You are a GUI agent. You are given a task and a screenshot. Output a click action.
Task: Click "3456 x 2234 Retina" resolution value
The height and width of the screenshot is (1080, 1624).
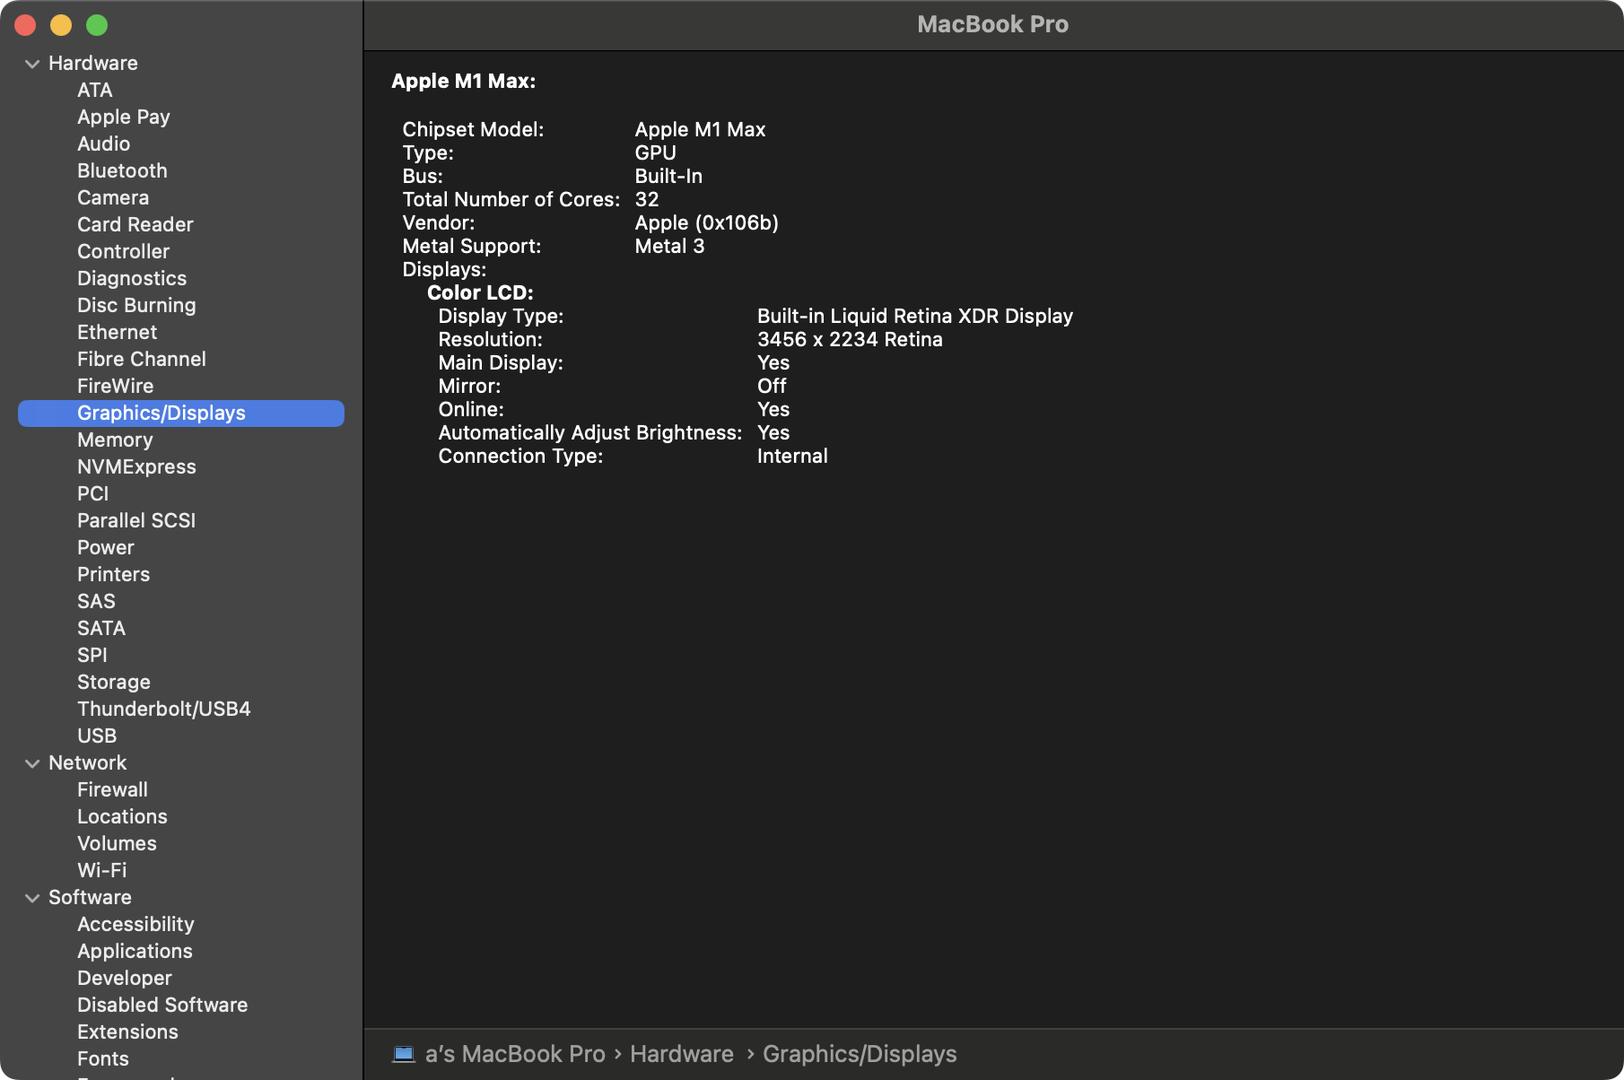tap(850, 340)
